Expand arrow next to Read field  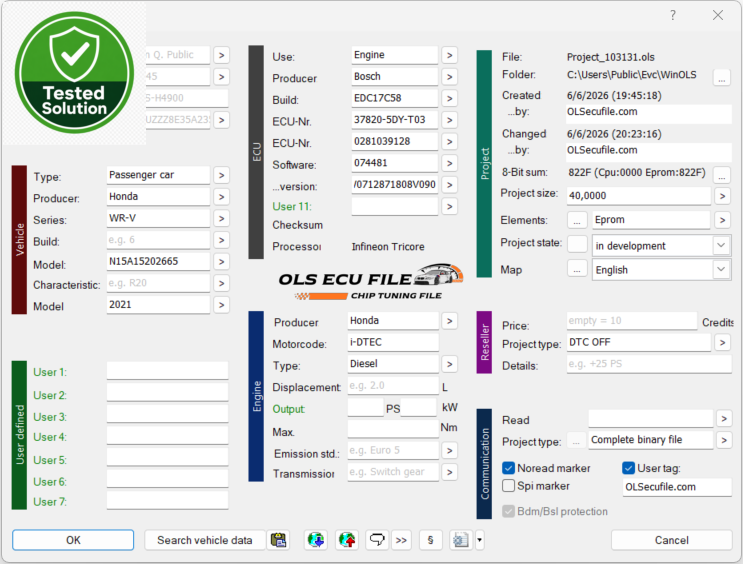(724, 419)
